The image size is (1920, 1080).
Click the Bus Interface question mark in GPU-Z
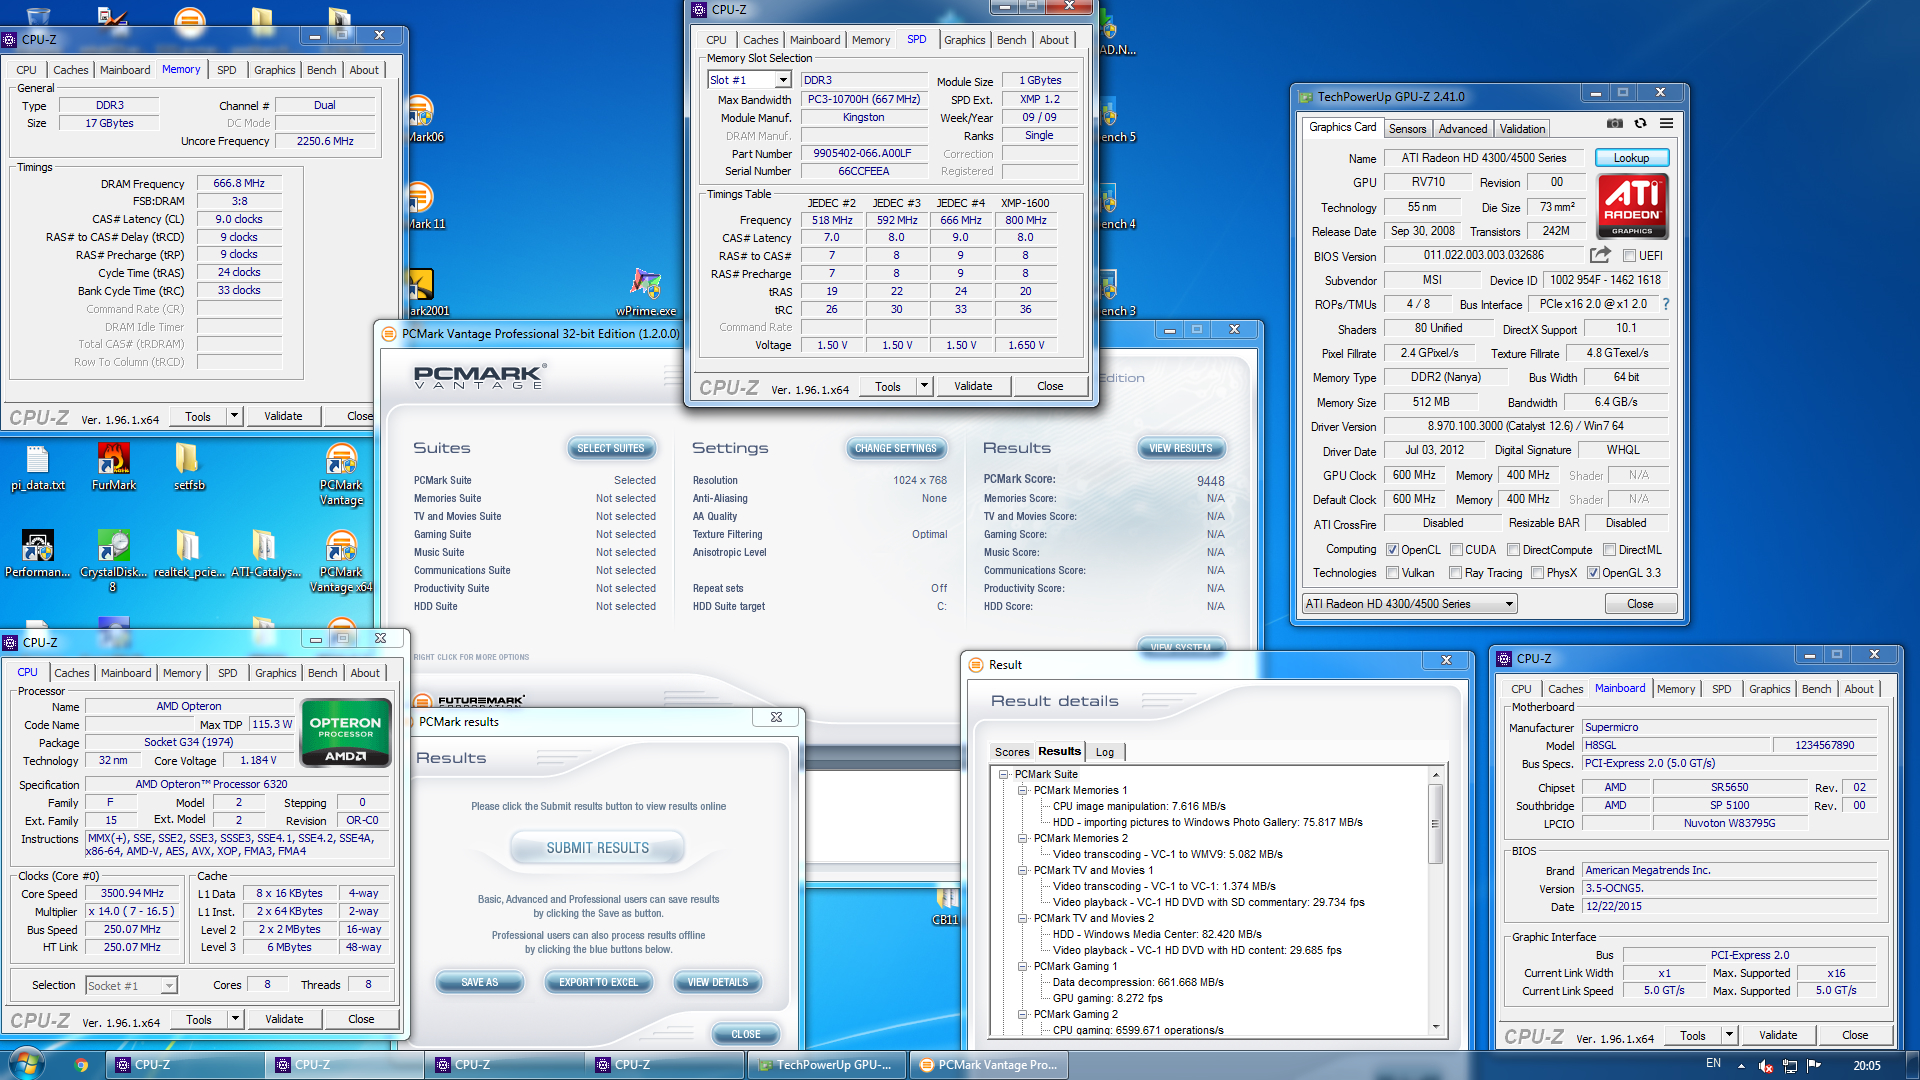1666,304
